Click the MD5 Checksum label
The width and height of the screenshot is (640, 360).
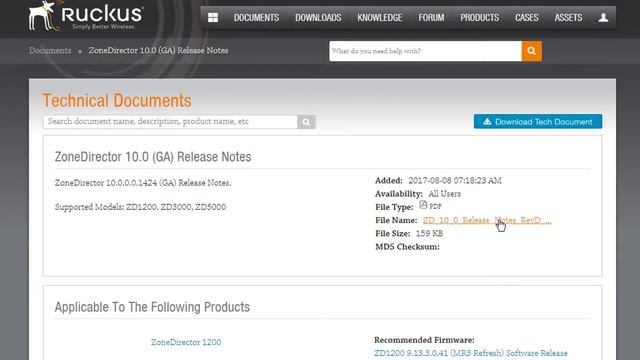407,247
